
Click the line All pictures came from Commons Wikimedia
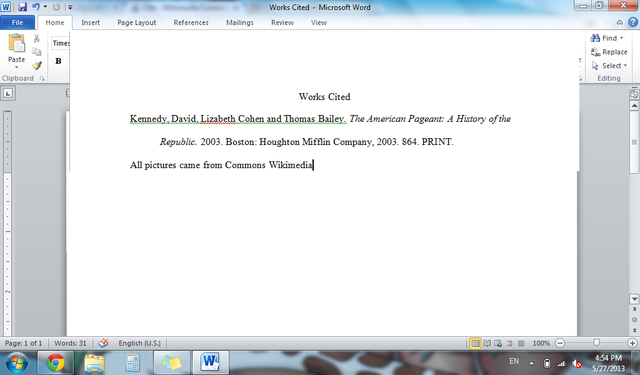221,165
